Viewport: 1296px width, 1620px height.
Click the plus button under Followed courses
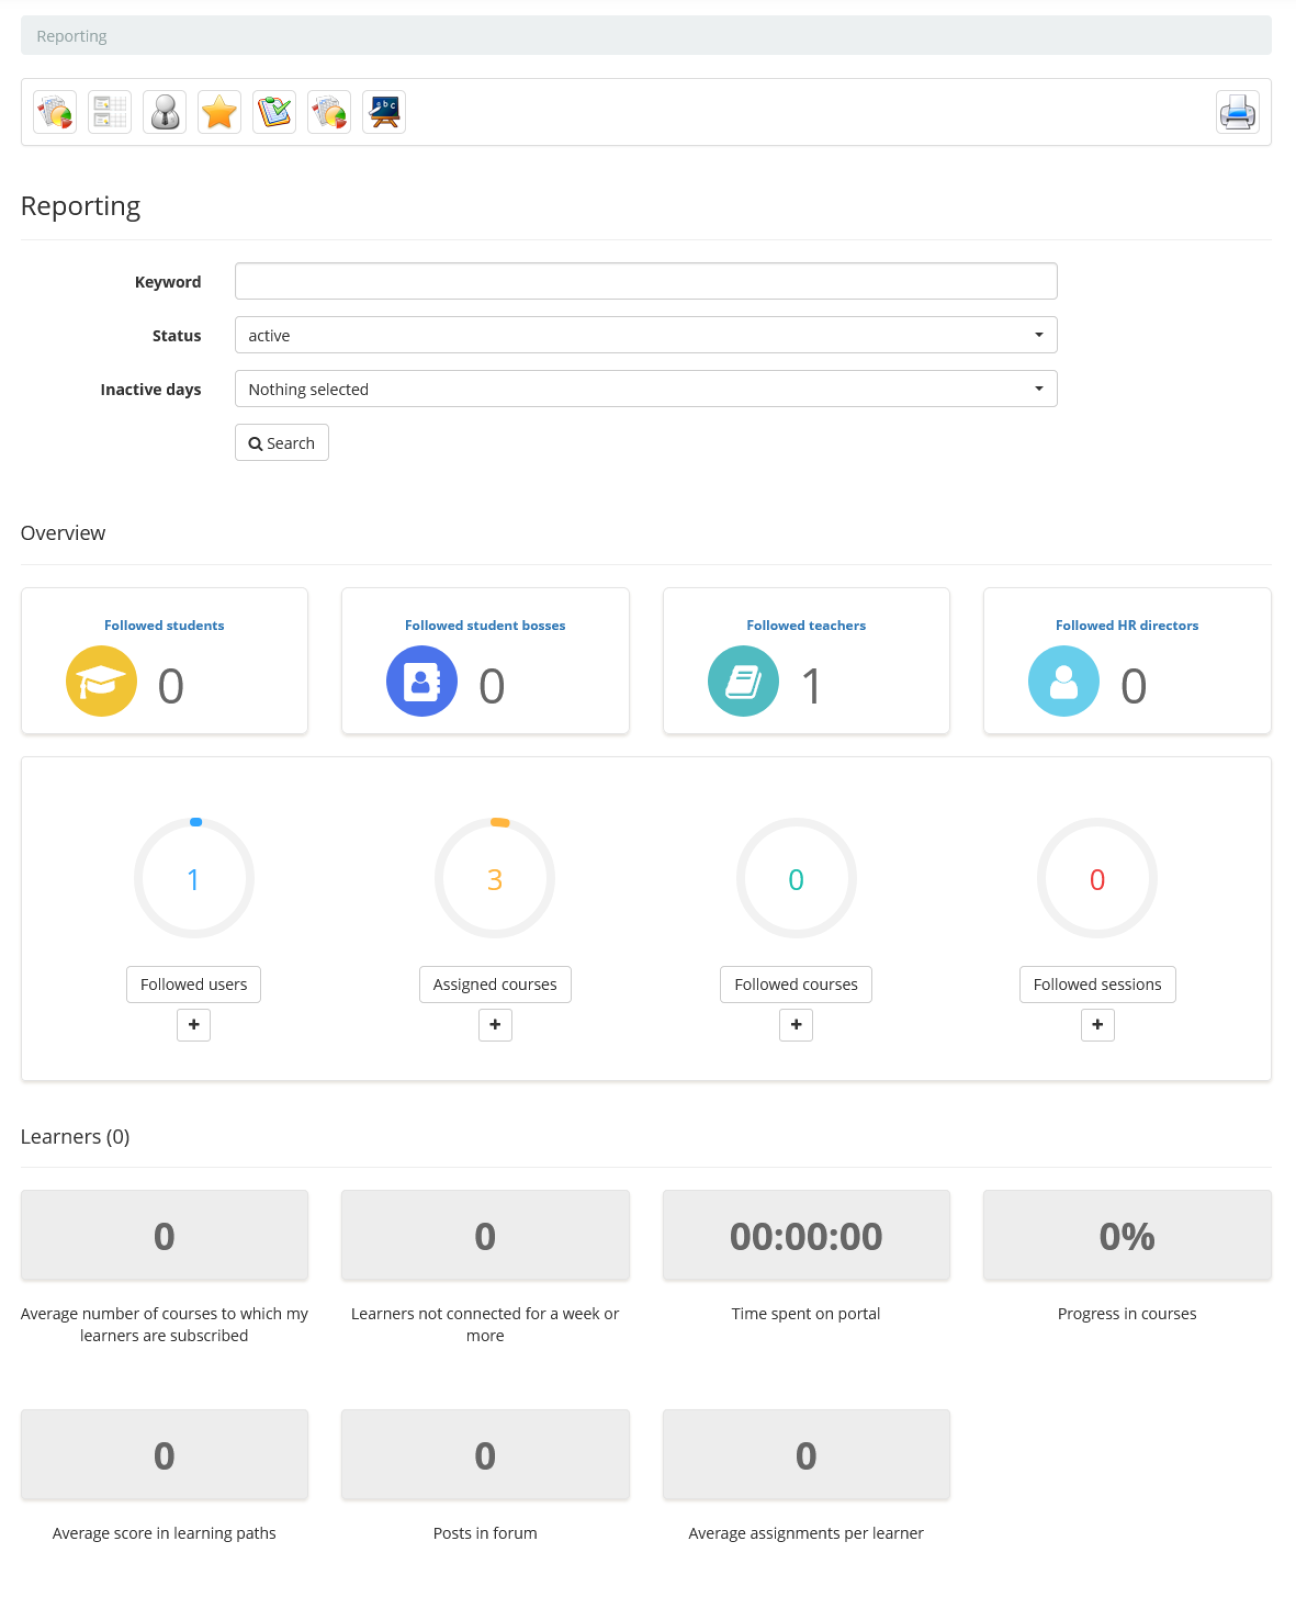click(796, 1025)
